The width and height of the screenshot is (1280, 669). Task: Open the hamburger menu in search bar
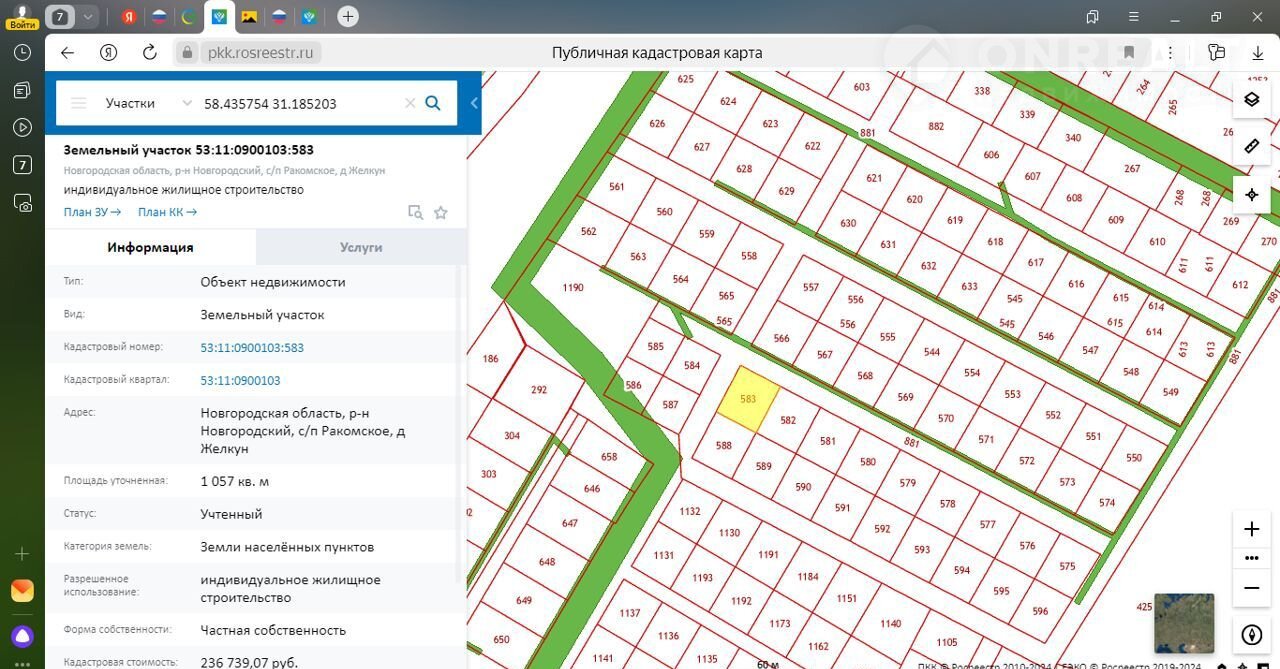[79, 103]
